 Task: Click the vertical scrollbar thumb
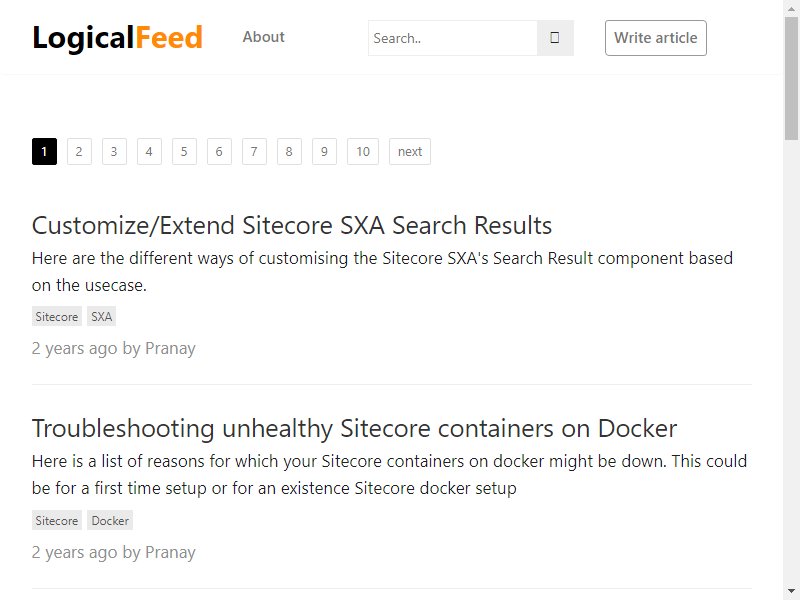click(791, 78)
